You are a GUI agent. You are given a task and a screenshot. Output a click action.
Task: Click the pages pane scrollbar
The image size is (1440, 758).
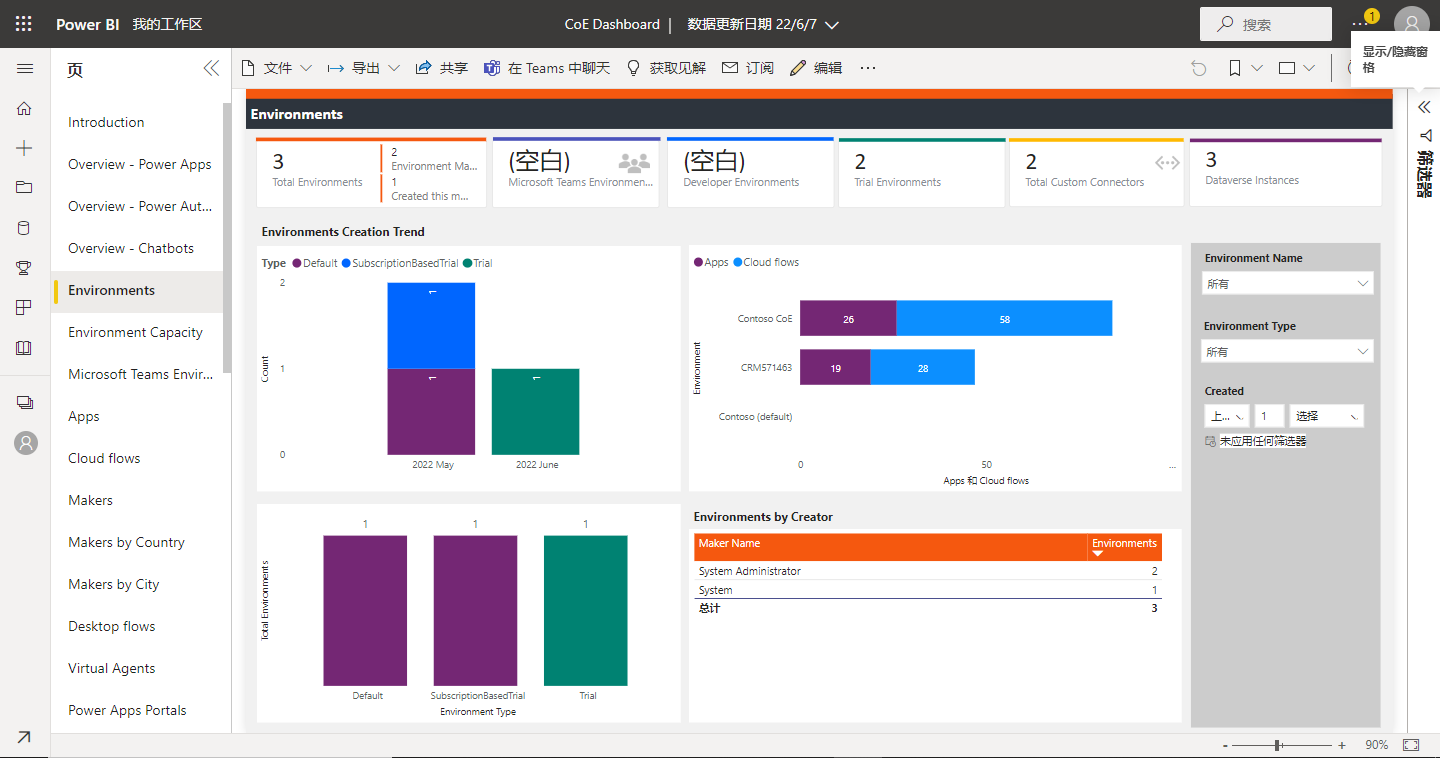click(227, 238)
